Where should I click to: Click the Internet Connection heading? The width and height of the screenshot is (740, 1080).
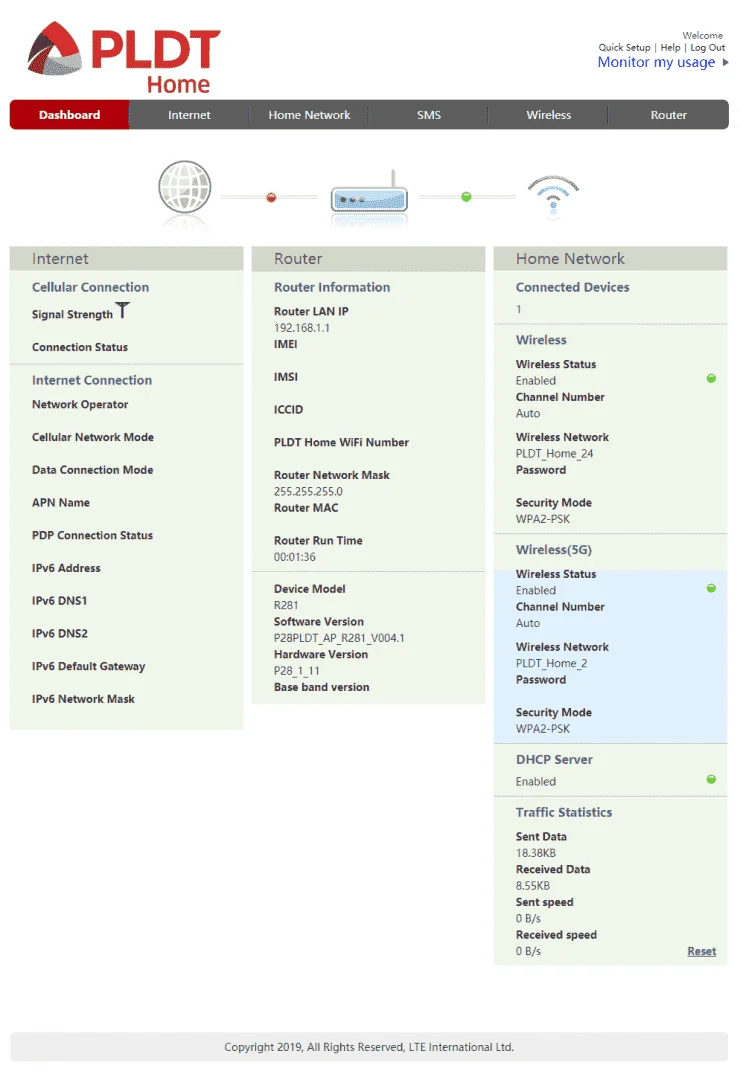(92, 380)
